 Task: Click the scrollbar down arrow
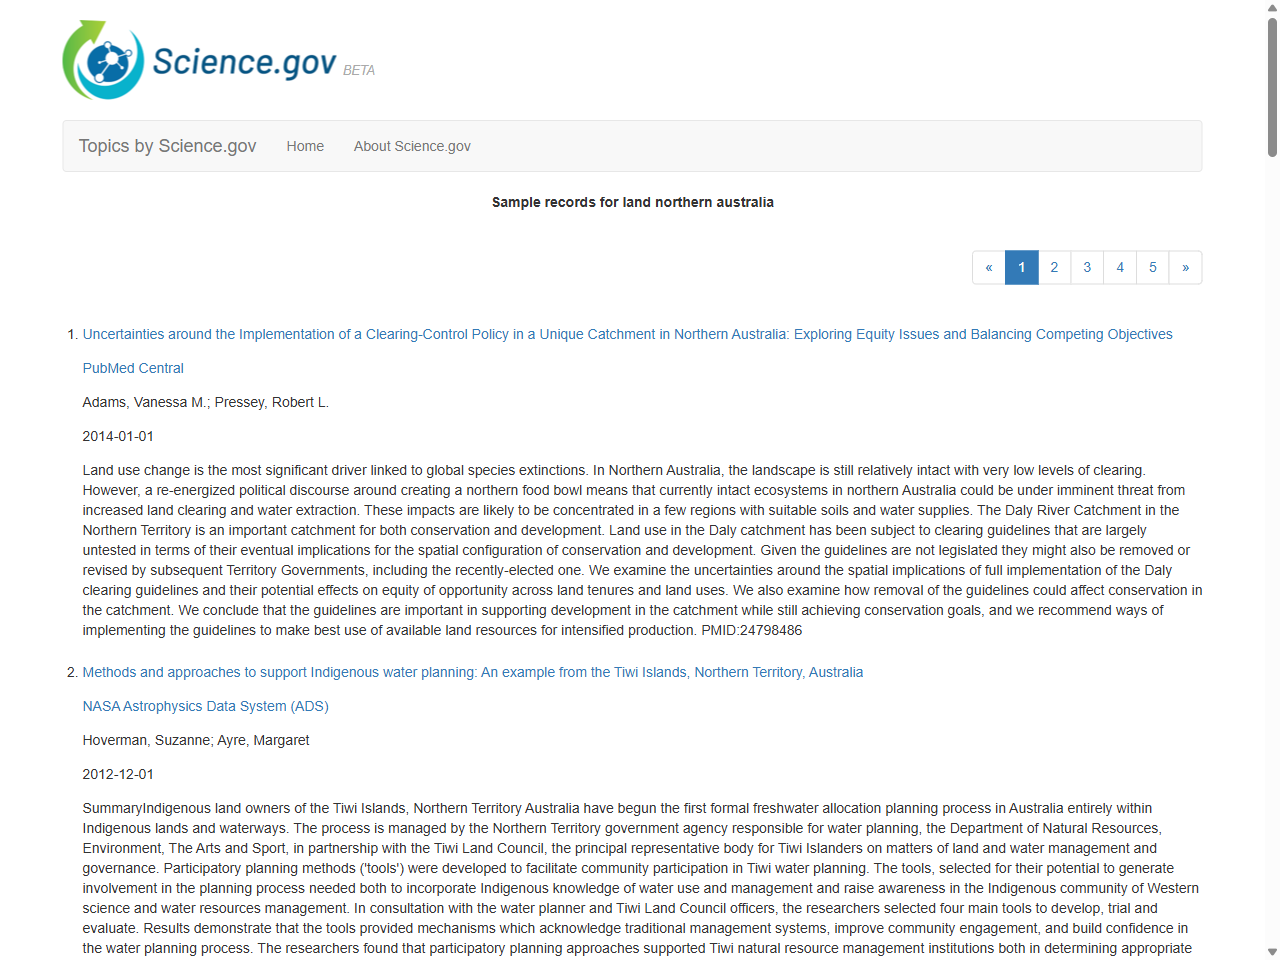[1272, 950]
